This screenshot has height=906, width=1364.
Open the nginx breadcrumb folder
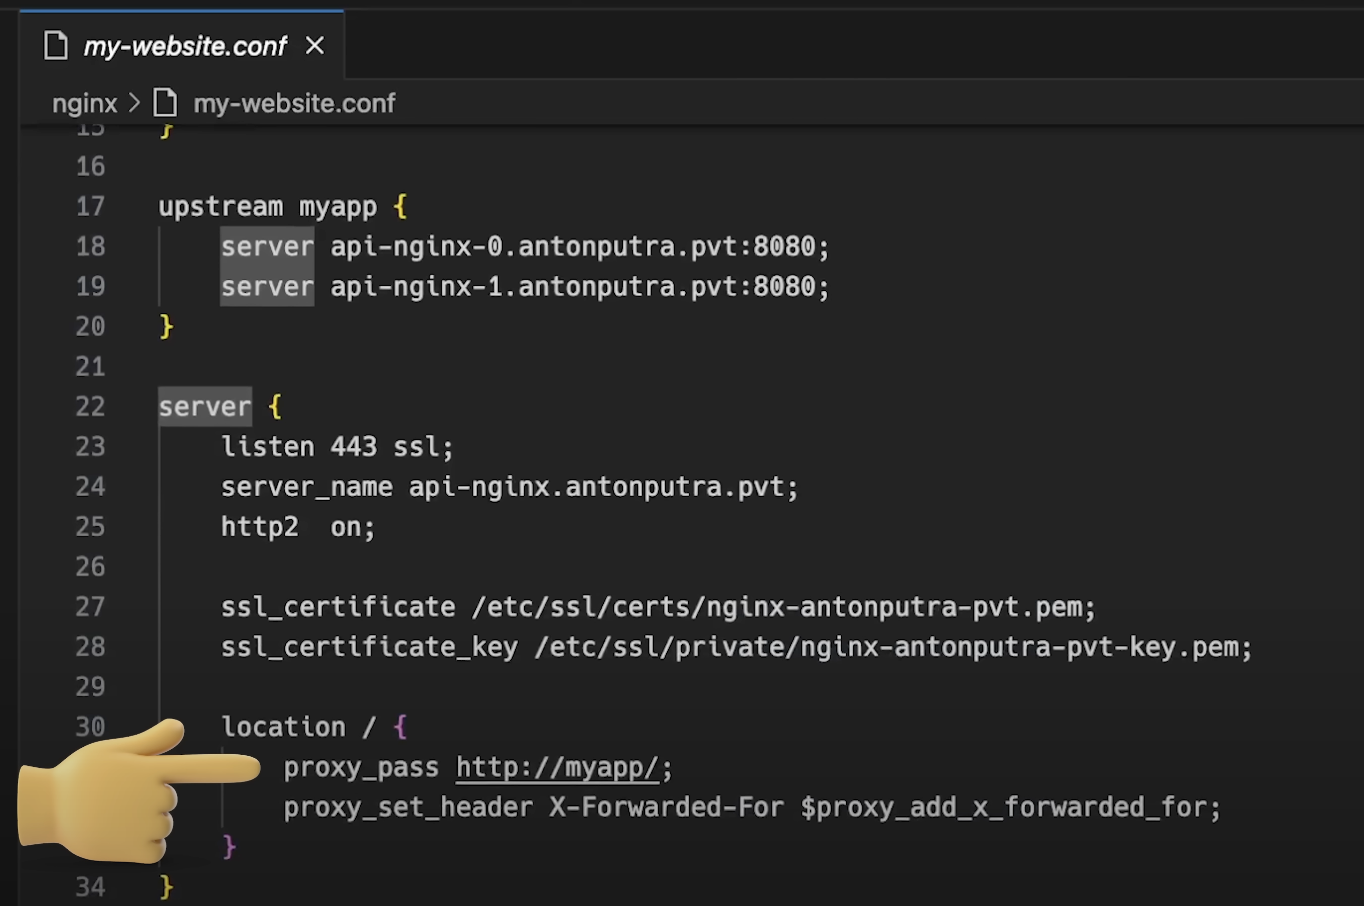[85, 103]
